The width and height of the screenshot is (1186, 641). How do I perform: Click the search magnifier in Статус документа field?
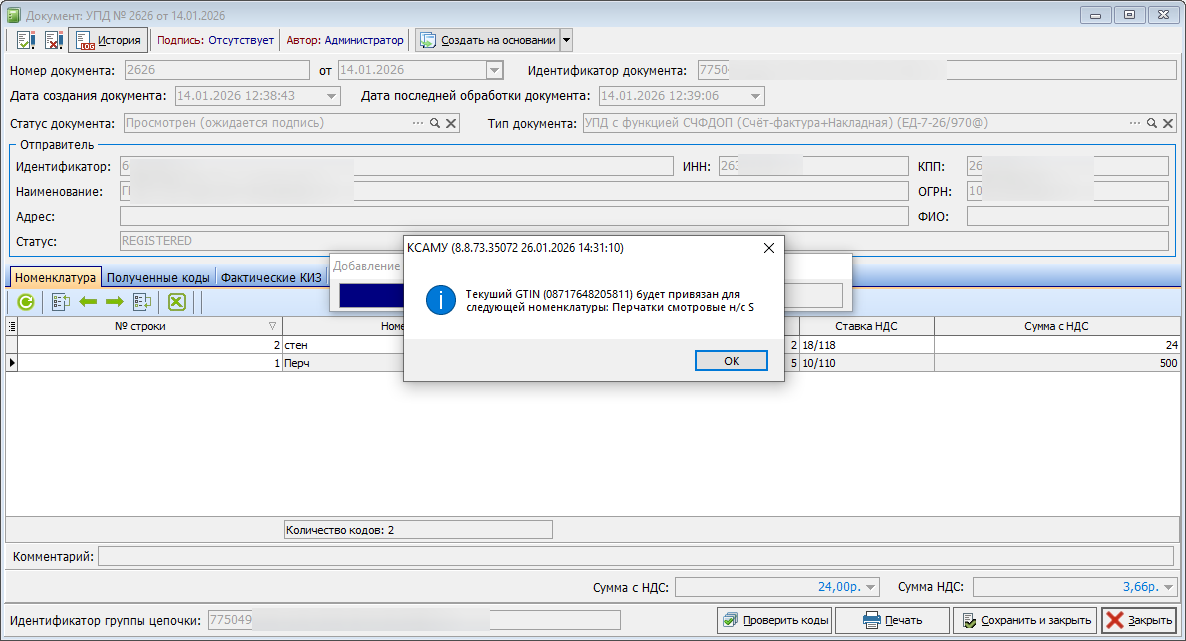click(435, 123)
